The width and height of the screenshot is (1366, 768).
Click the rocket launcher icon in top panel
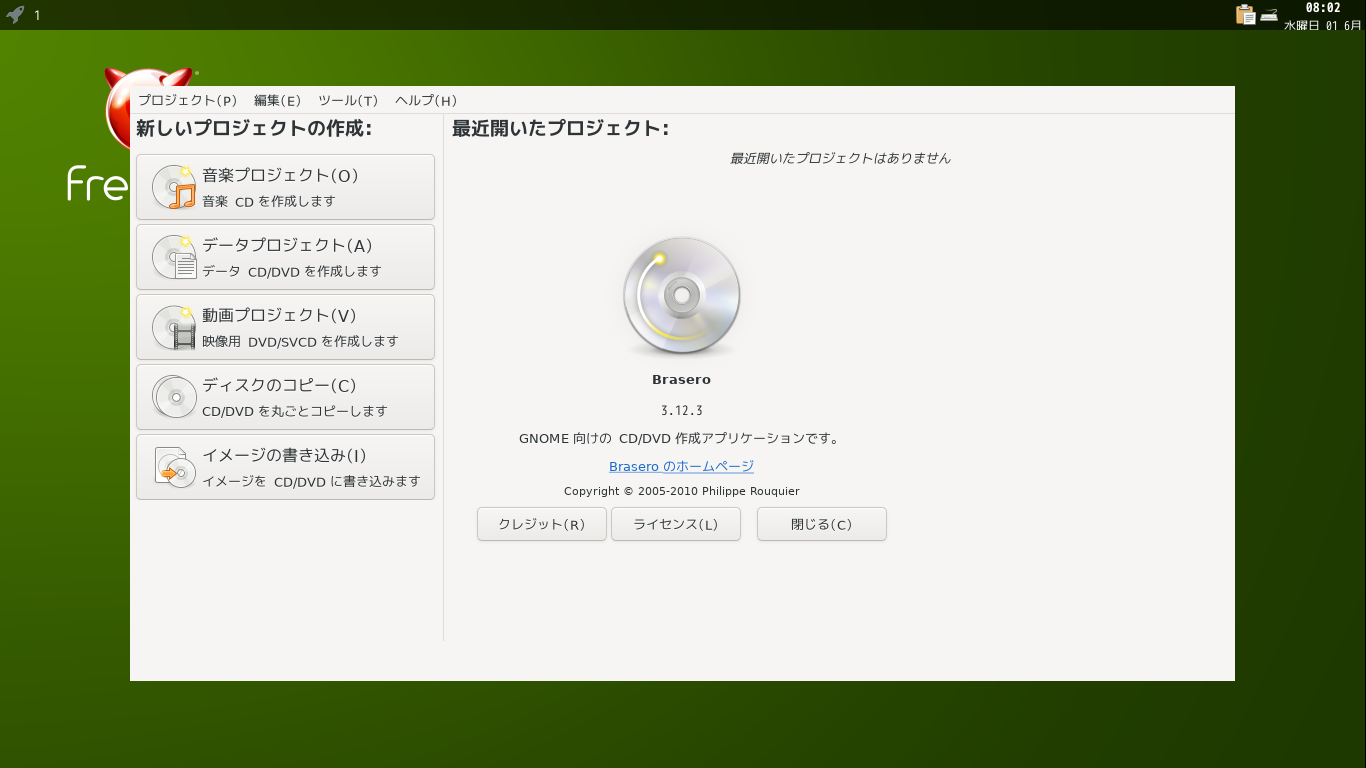(15, 14)
